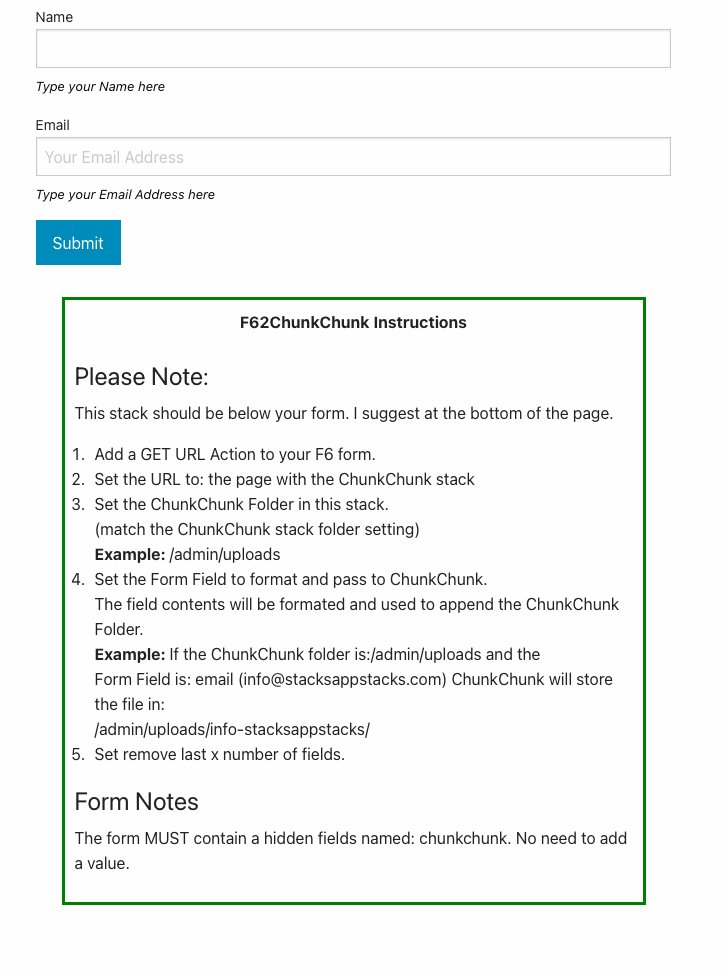
Task: Click step 1 'Add a GET URL Action'
Action: click(x=234, y=454)
